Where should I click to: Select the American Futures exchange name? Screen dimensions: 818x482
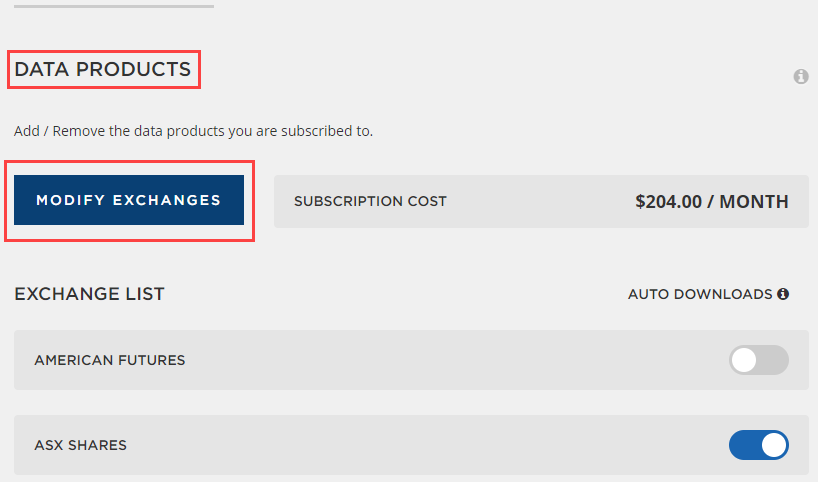pyautogui.click(x=110, y=360)
